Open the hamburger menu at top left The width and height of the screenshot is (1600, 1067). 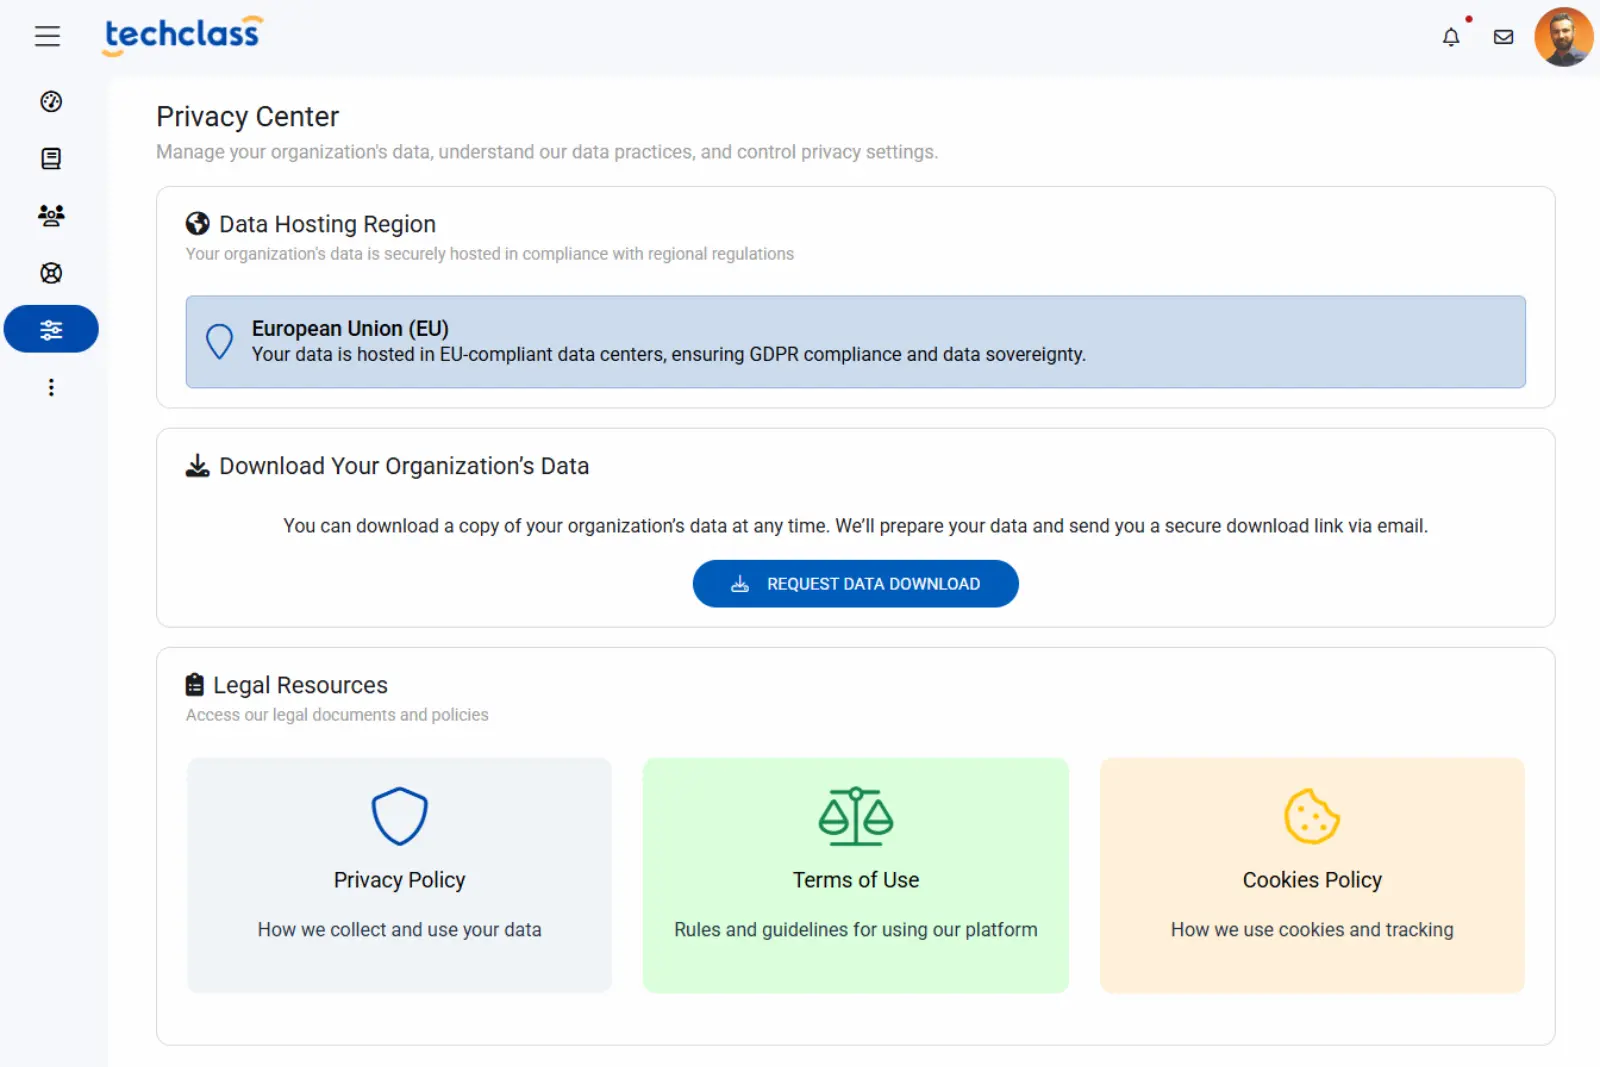[47, 36]
